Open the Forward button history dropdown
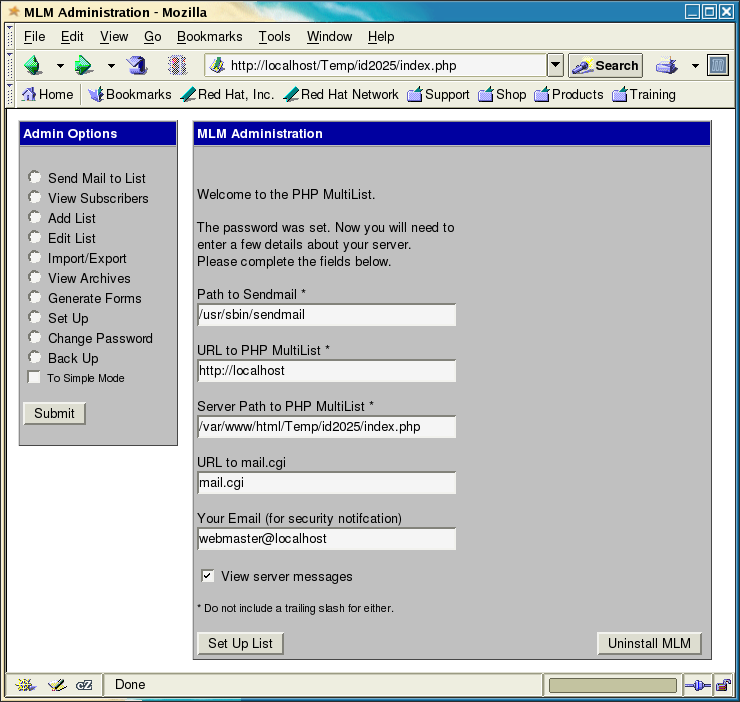The height and width of the screenshot is (702, 740). [x=111, y=66]
